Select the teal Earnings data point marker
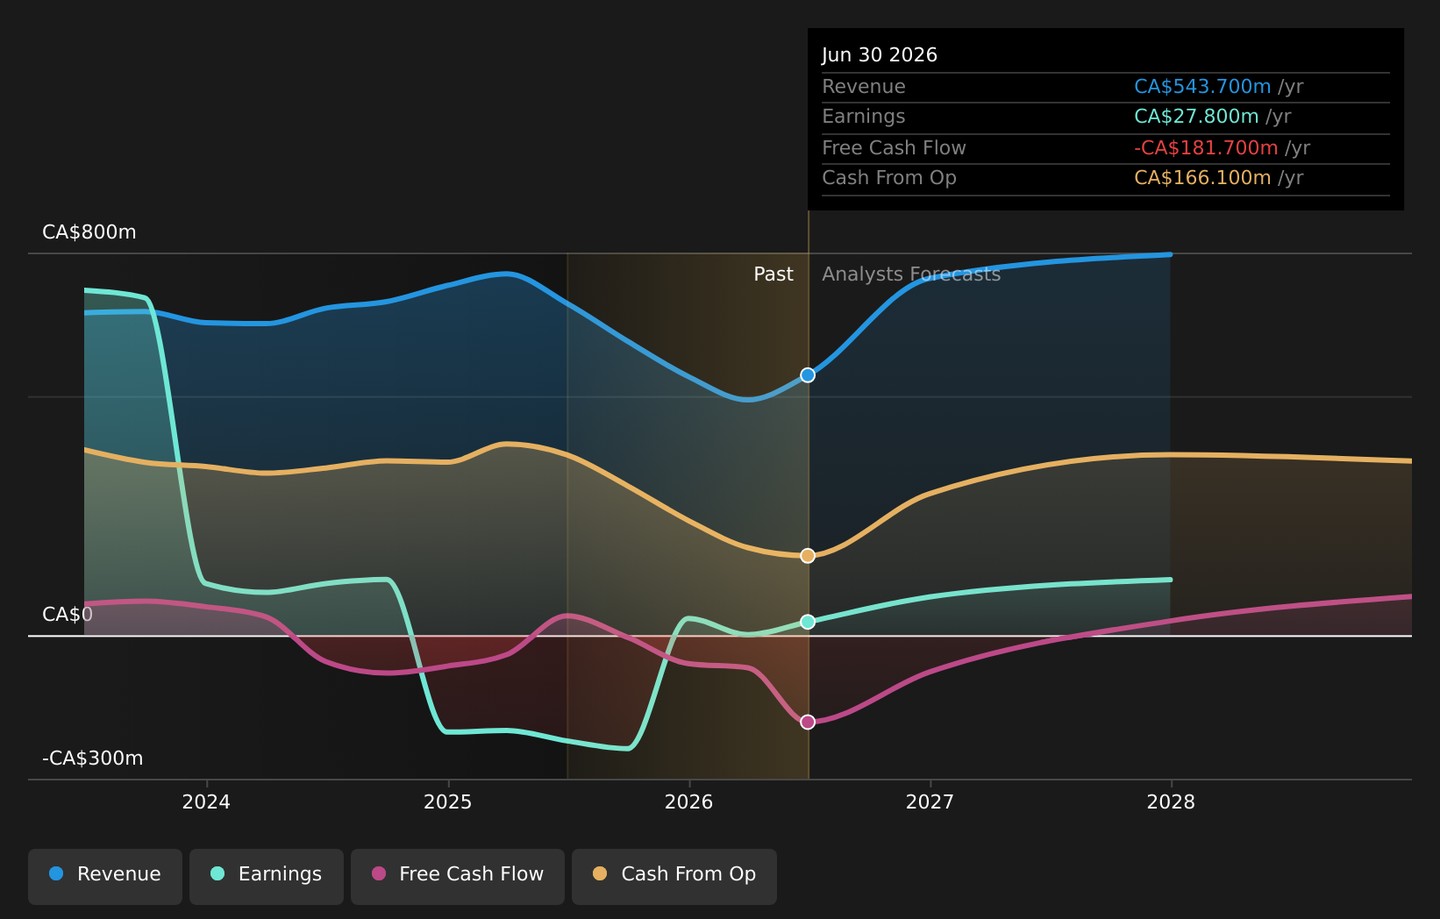This screenshot has height=919, width=1440. [808, 622]
